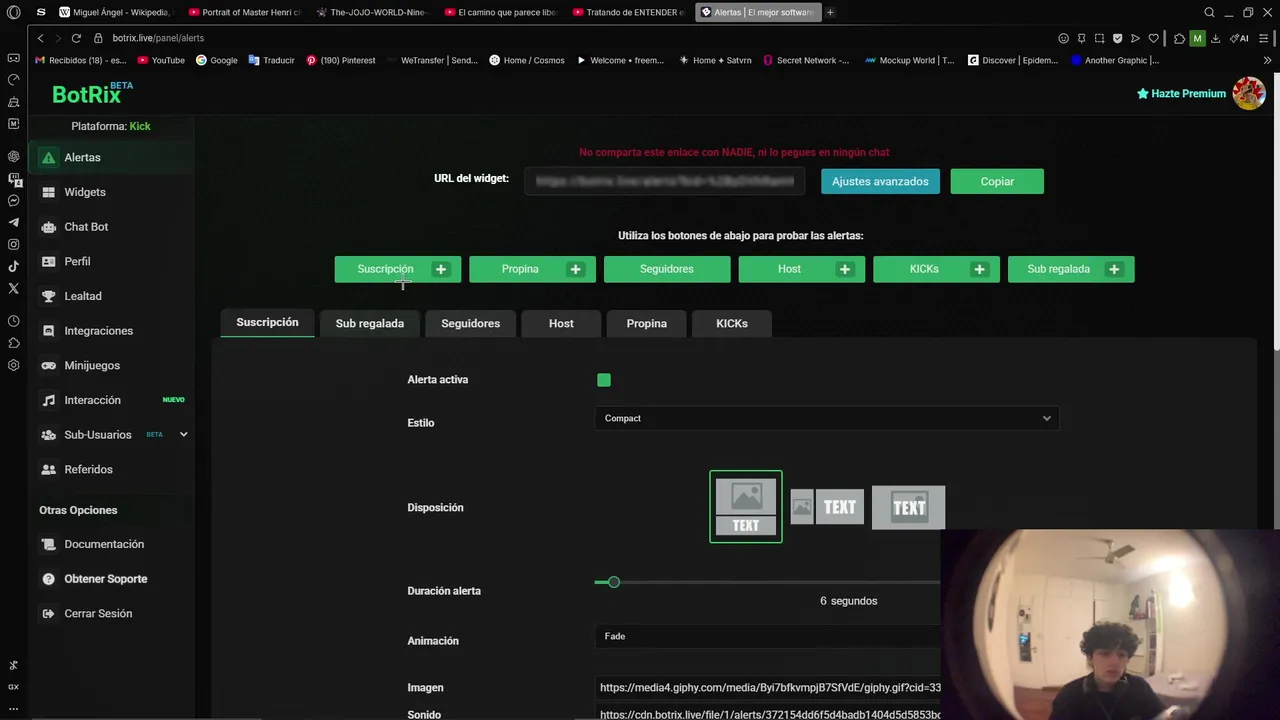Switch to the Suscripción tab

tap(267, 322)
